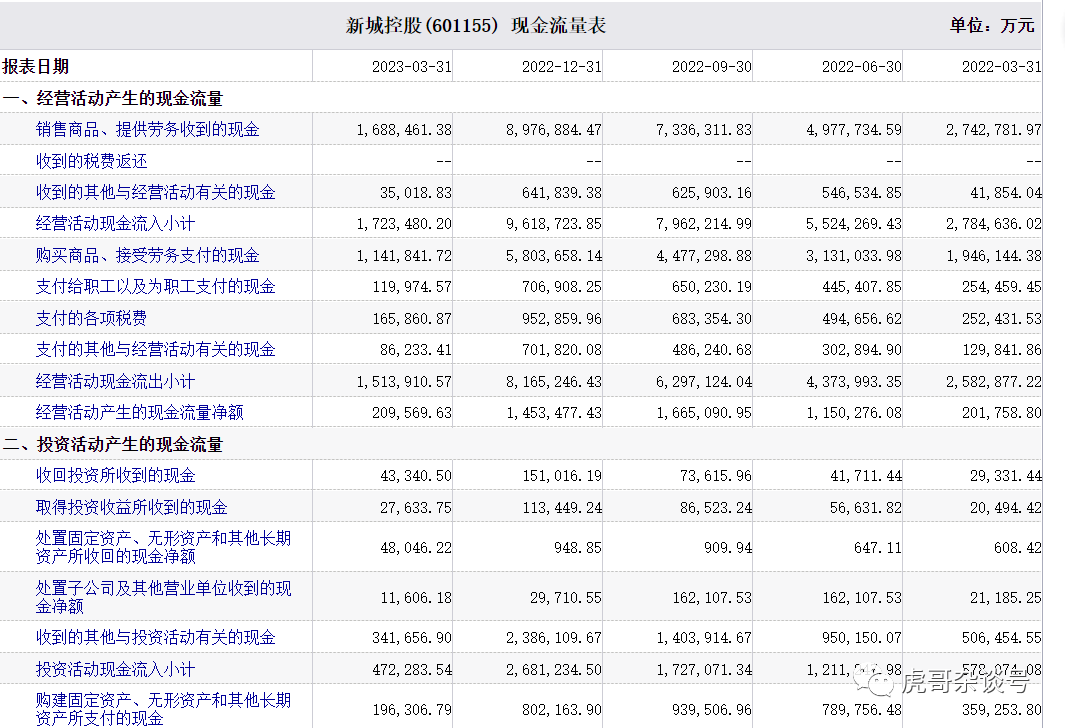1065x728 pixels.
Task: Open 购建固定资产、无形资产 所支付的现金 link
Action: (163, 709)
